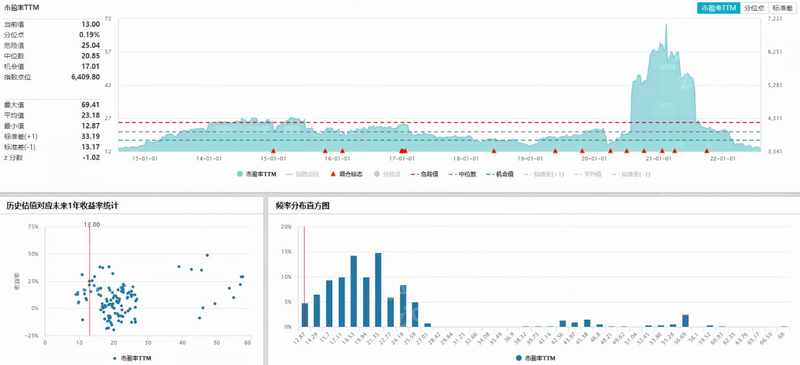Toggle 调仓标志 red triangle legend item
Viewport: 800px width, 365px height.
pos(347,174)
